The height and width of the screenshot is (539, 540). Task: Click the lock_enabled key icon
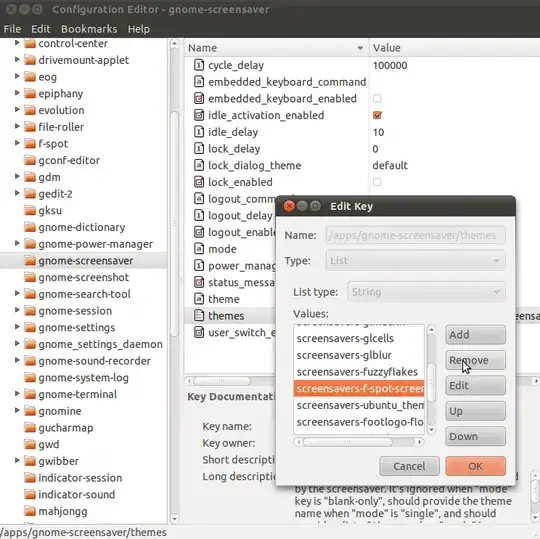pos(199,182)
